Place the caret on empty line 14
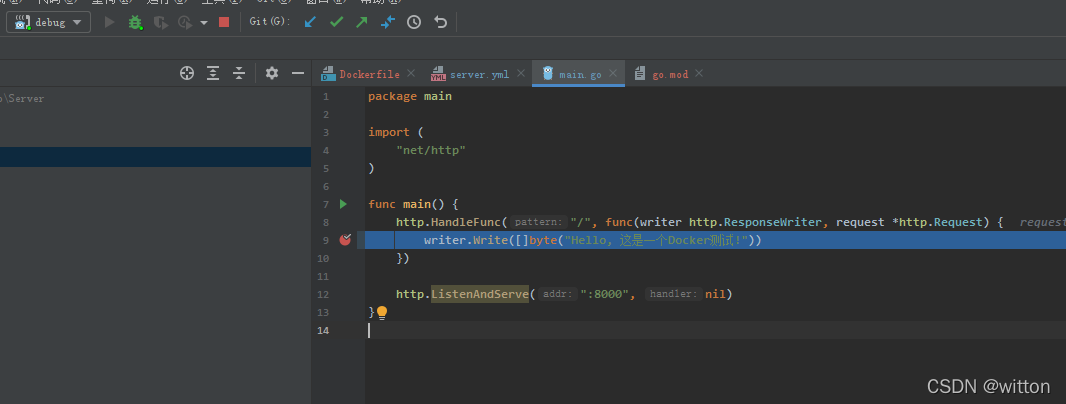1066x404 pixels. [715, 331]
